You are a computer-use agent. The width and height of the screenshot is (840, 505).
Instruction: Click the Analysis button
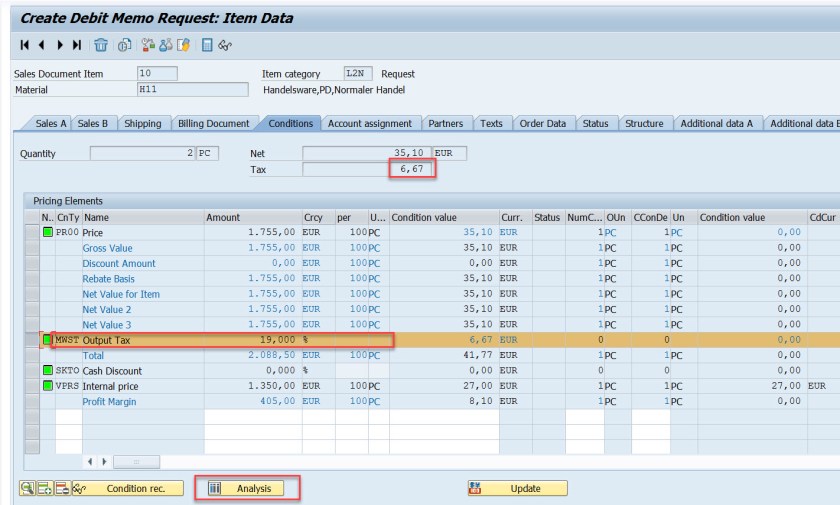click(246, 489)
